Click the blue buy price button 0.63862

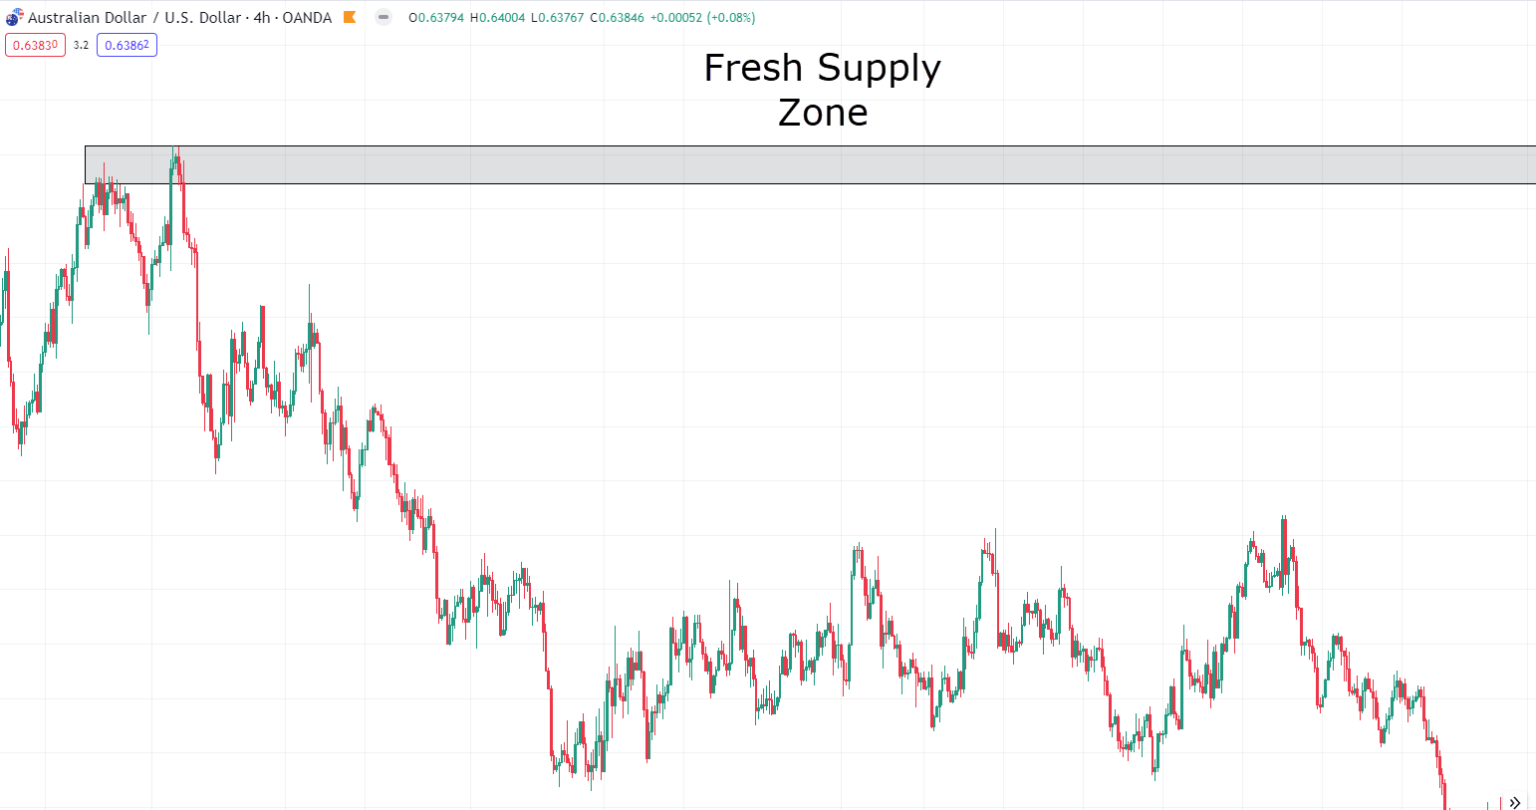tap(126, 45)
